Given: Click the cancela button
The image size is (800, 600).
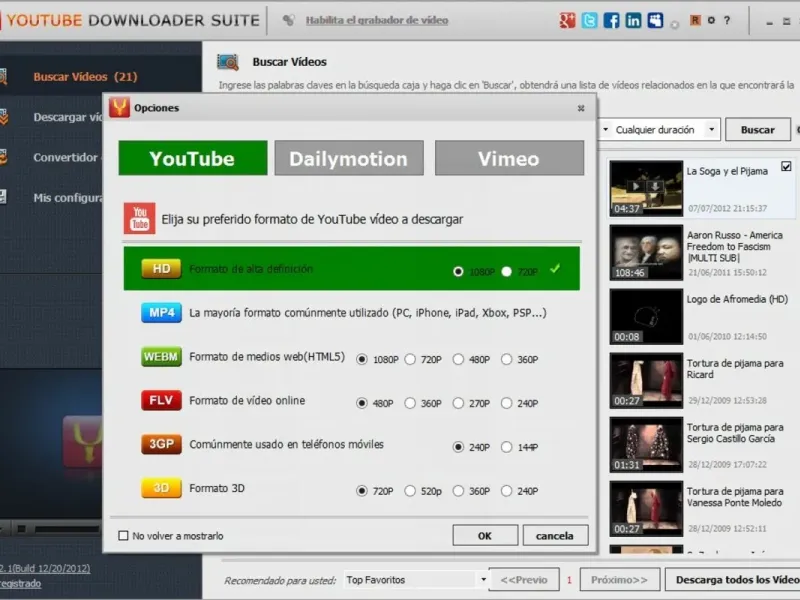Looking at the screenshot, I should coord(555,536).
